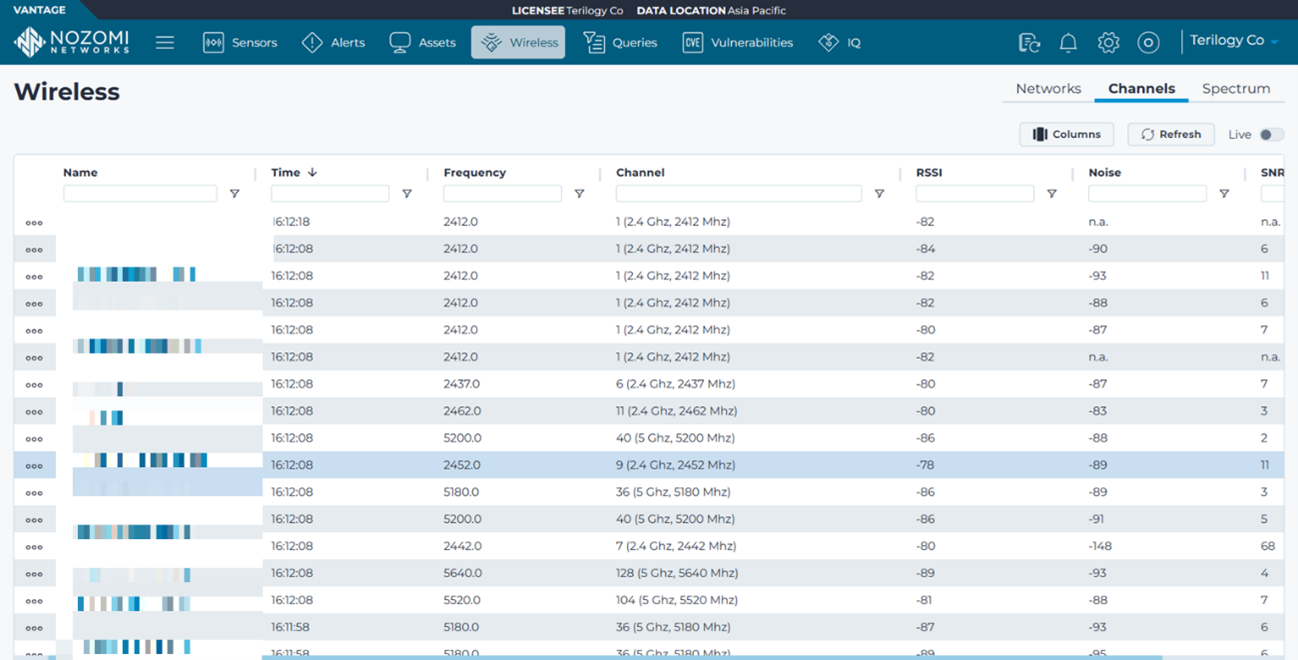Select the Noise value -148
Screen dimensions: 1298x660
[x=1100, y=546]
